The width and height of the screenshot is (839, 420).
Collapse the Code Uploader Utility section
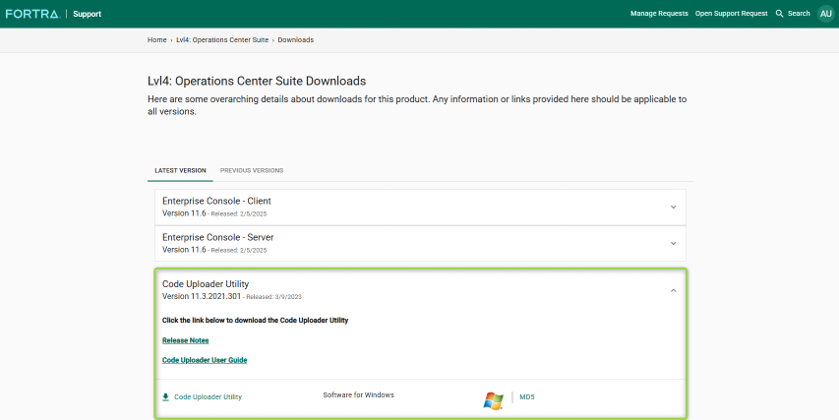(x=673, y=291)
